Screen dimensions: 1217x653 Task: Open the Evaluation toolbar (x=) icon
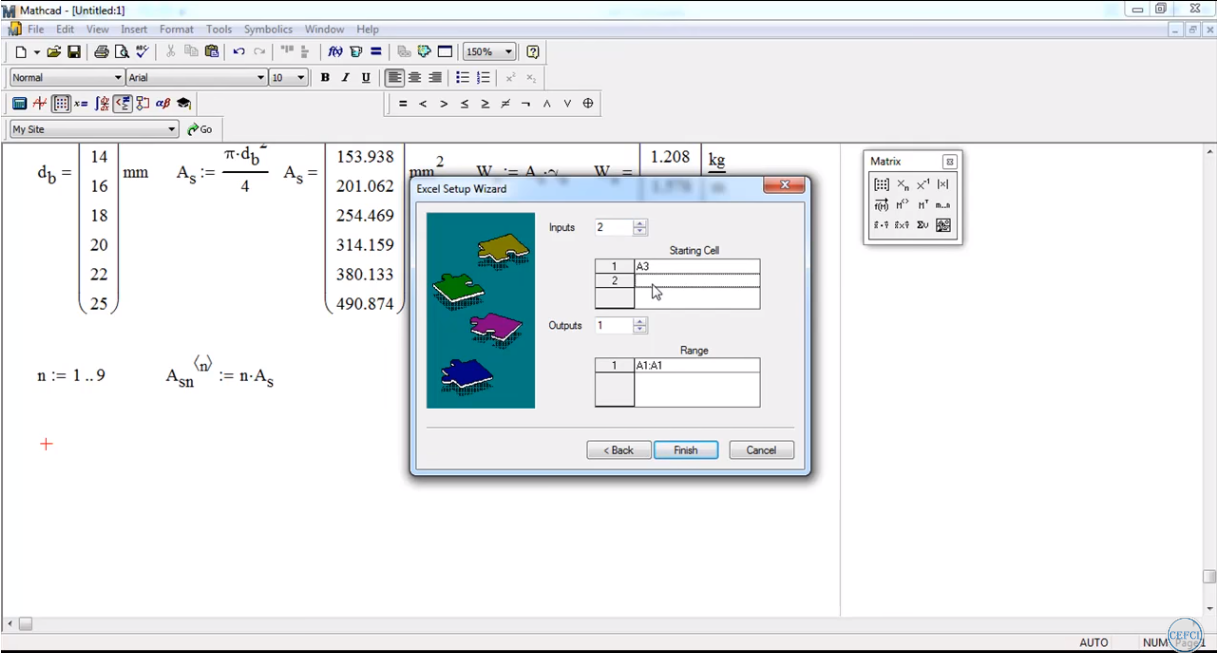pos(81,103)
